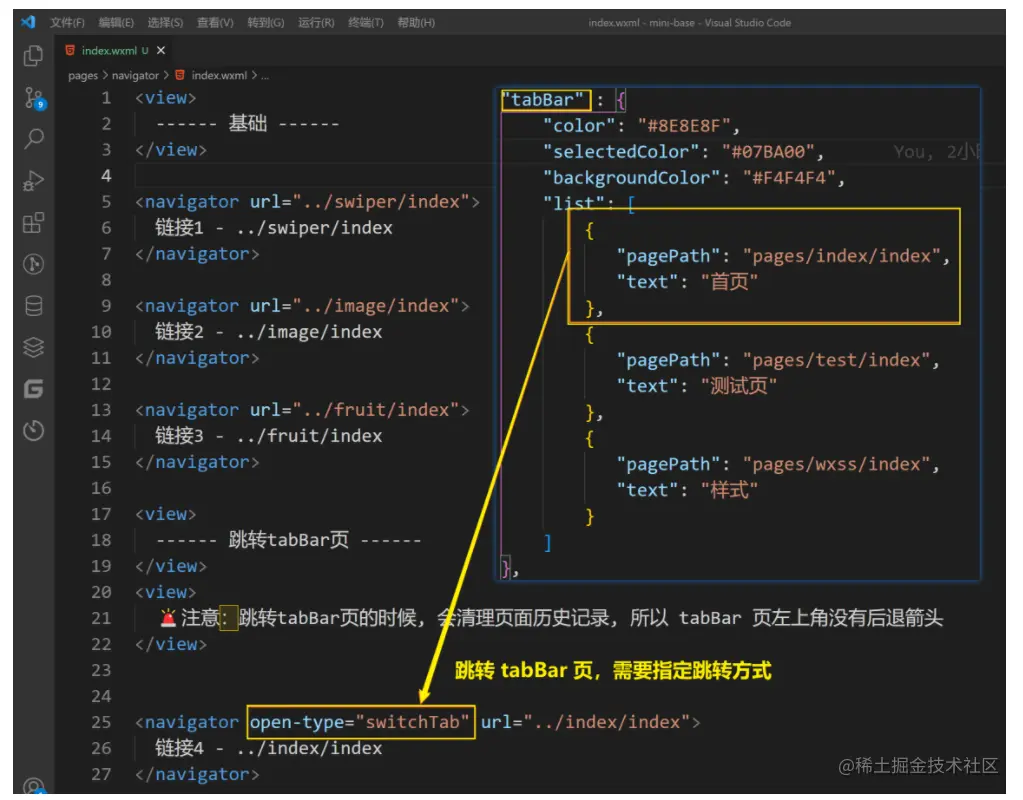1023x800 pixels.
Task: Open the database activity bar icon
Action: point(33,305)
